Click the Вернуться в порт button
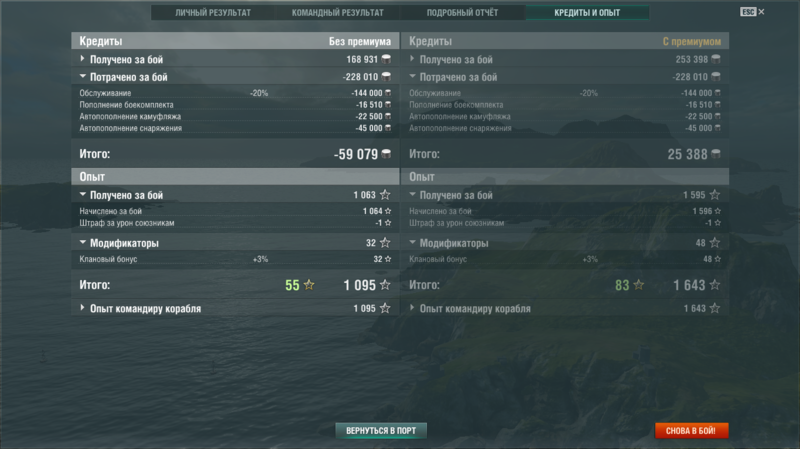Image resolution: width=800 pixels, height=449 pixels. point(381,431)
